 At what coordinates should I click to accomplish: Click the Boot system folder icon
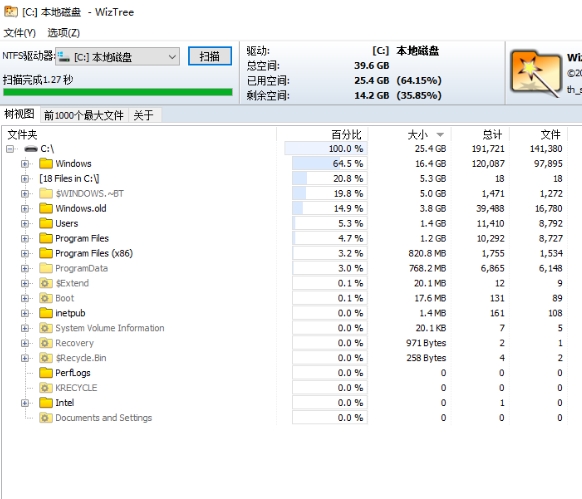46,298
